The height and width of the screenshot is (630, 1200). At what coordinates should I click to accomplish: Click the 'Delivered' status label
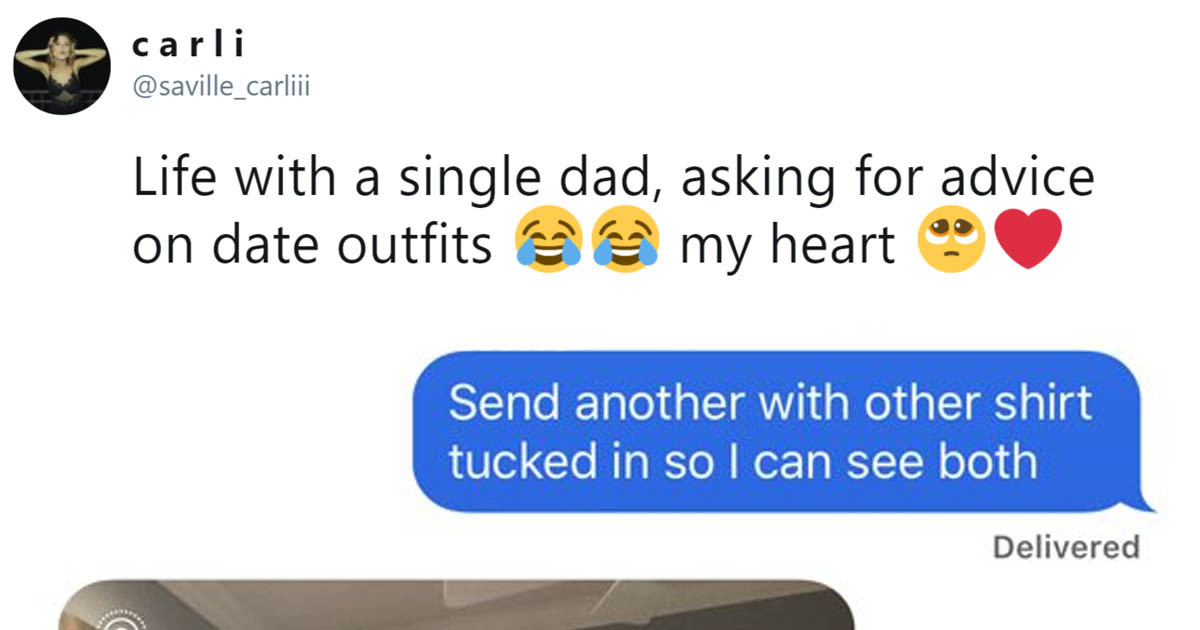click(1065, 546)
